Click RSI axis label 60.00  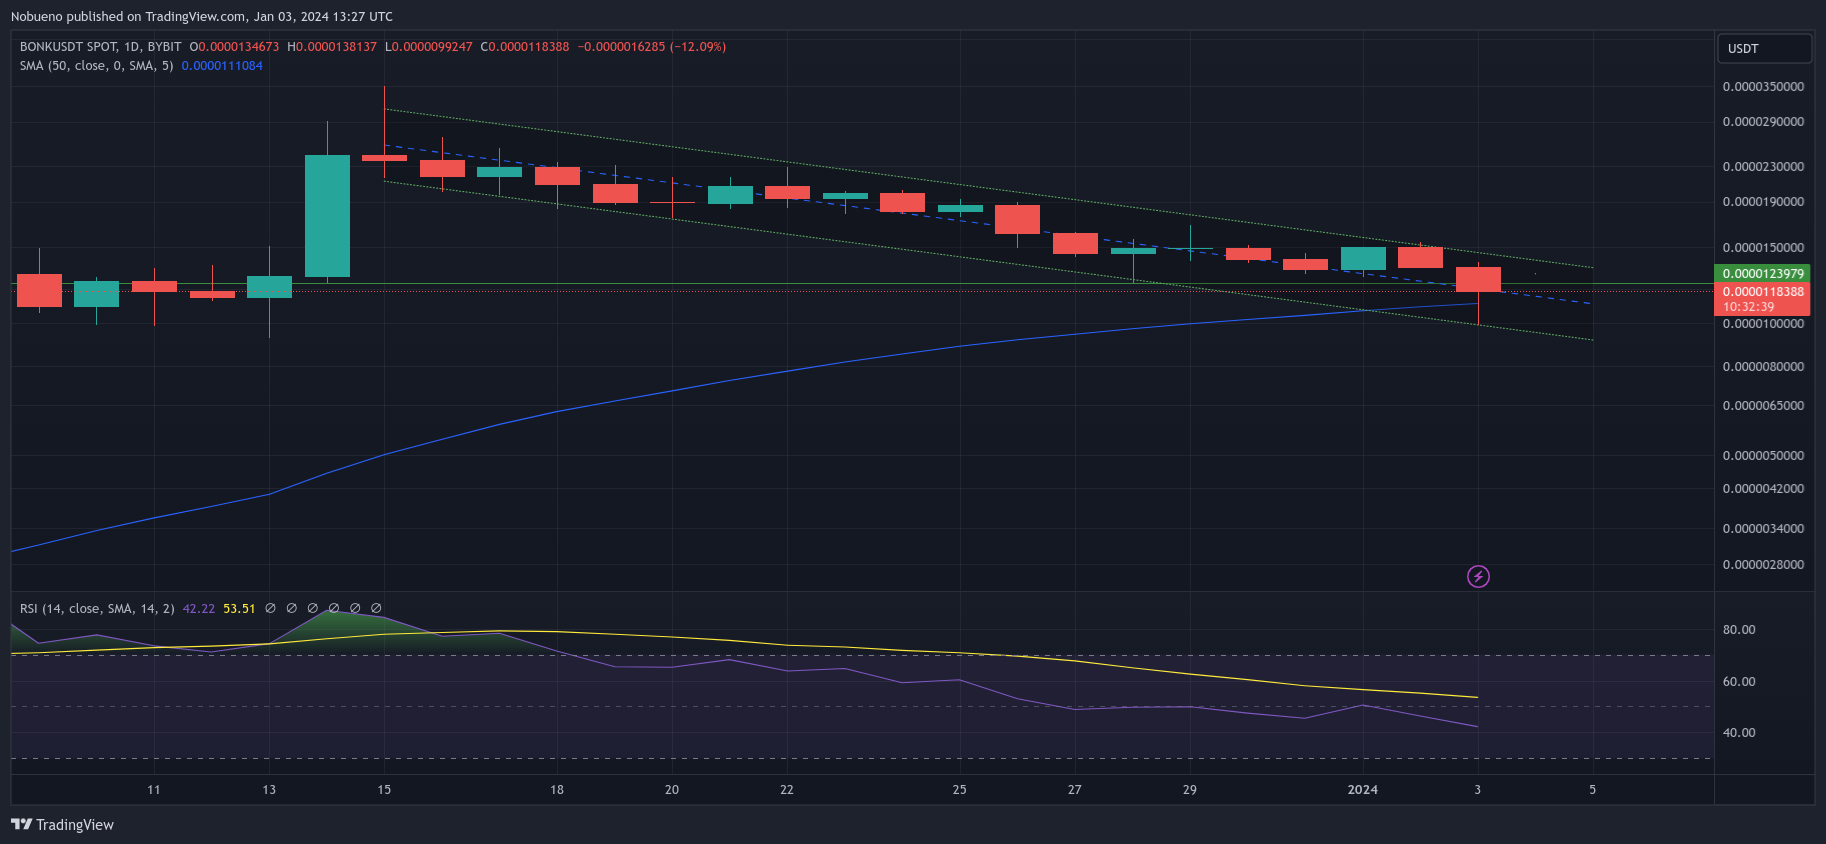(1739, 682)
